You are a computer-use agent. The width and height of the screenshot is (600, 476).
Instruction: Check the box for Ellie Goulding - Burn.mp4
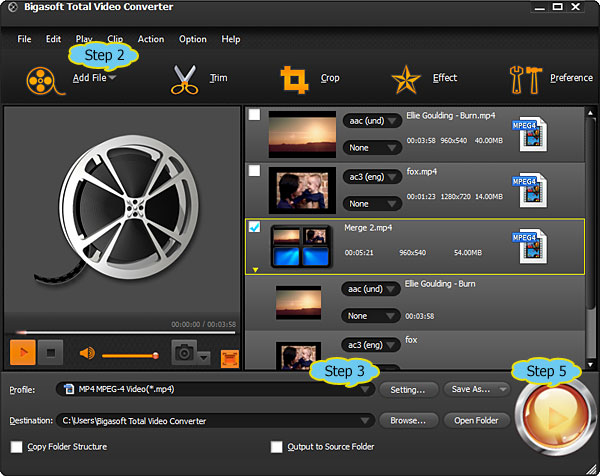tap(254, 115)
